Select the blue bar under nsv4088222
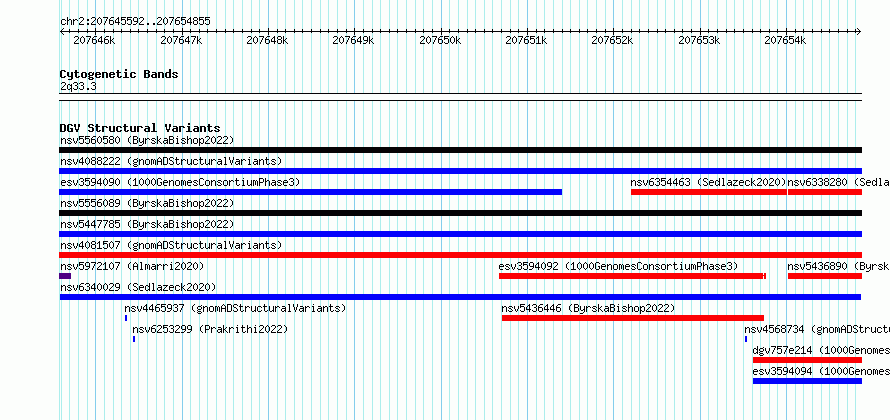Image resolution: width=890 pixels, height=420 pixels. click(x=460, y=171)
